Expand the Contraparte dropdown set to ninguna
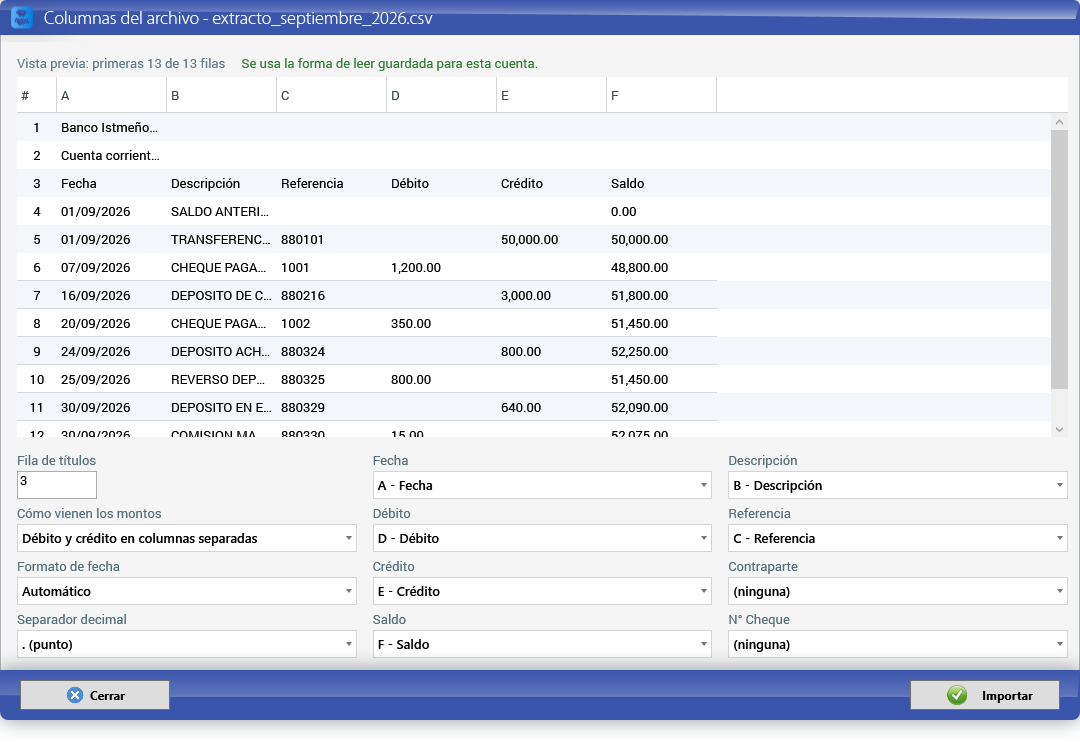 (897, 592)
